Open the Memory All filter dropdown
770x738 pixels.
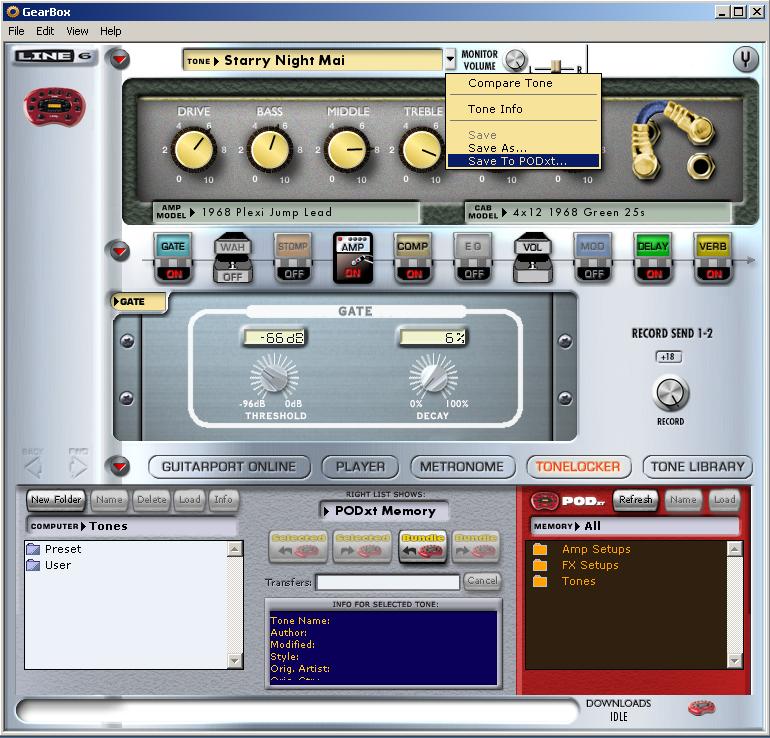pos(634,526)
